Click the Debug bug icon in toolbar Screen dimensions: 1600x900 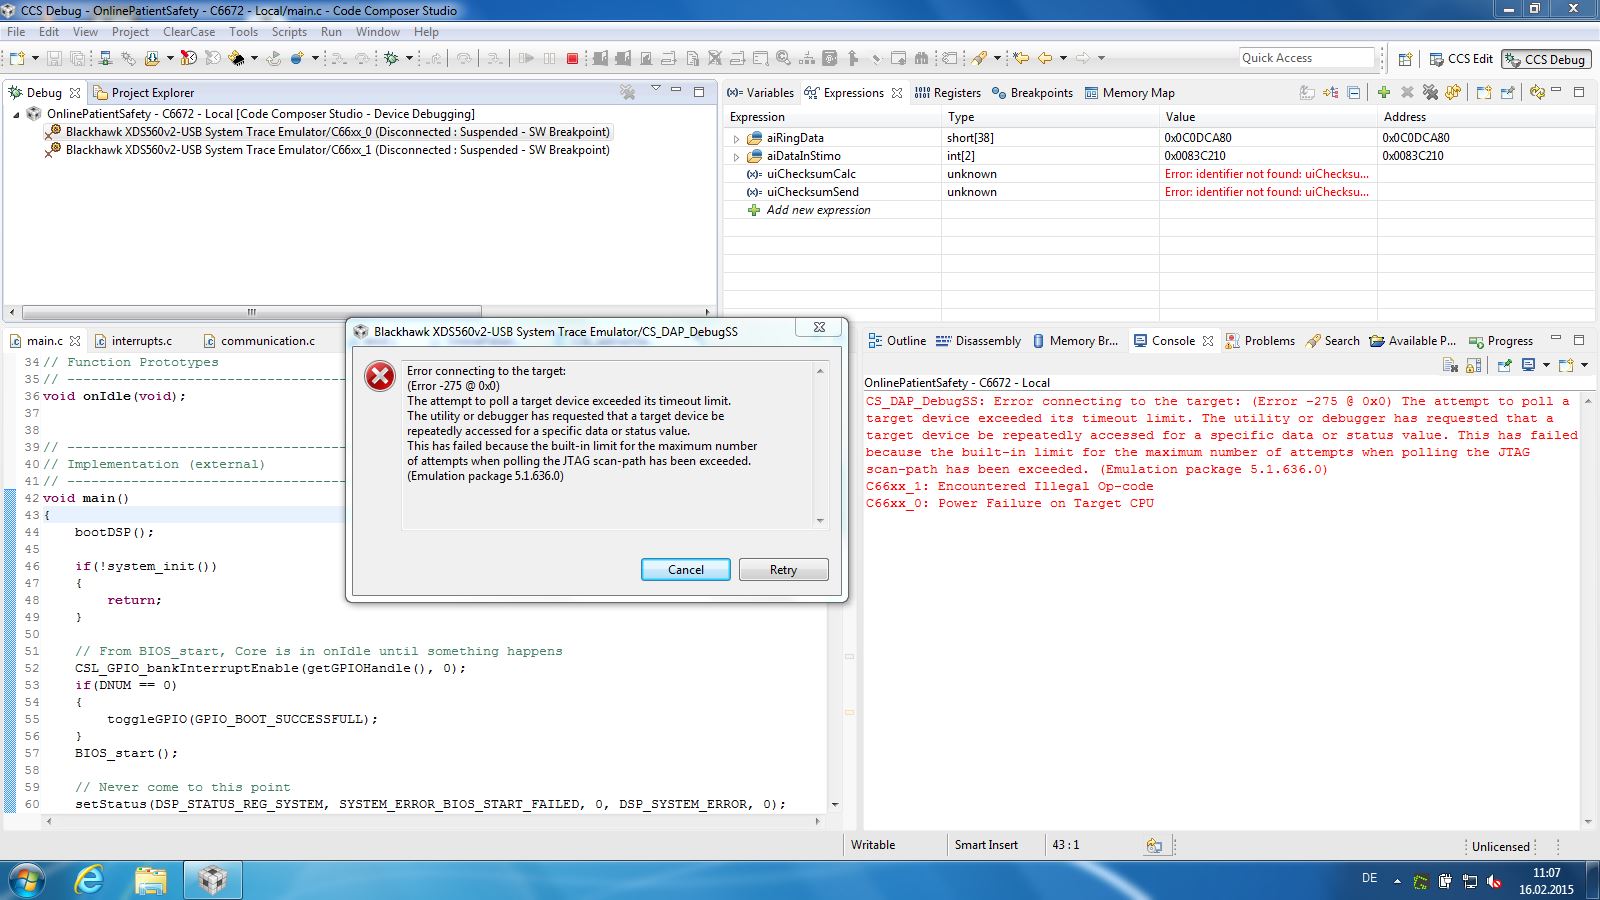click(391, 58)
